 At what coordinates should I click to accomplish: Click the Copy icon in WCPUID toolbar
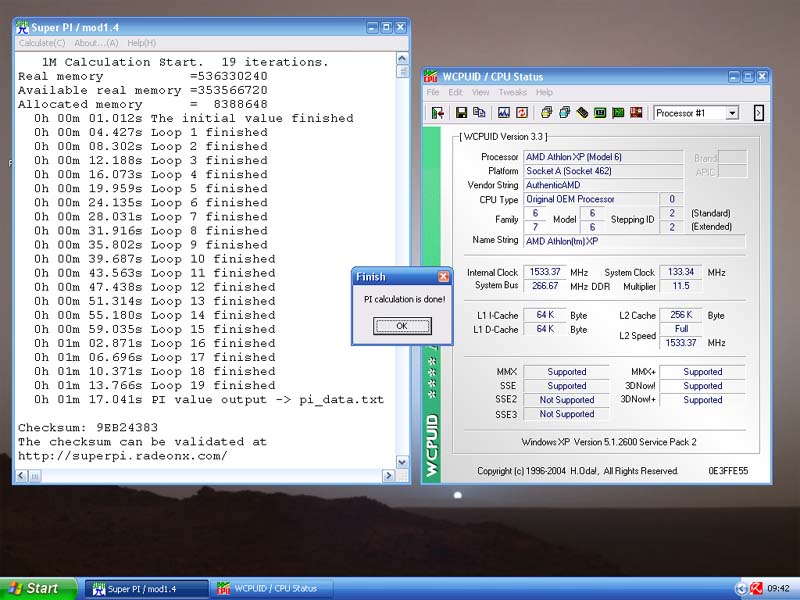(479, 113)
